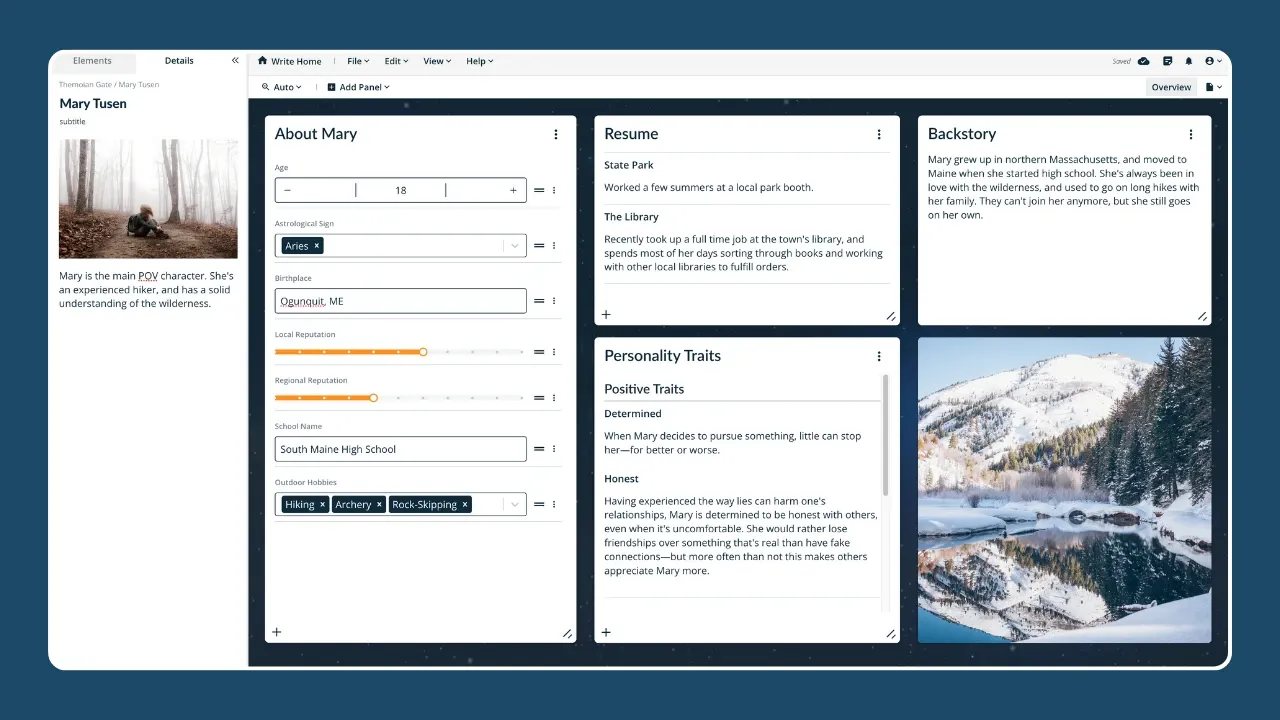Switch to the Elements tab
This screenshot has width=1280, height=720.
coord(92,61)
